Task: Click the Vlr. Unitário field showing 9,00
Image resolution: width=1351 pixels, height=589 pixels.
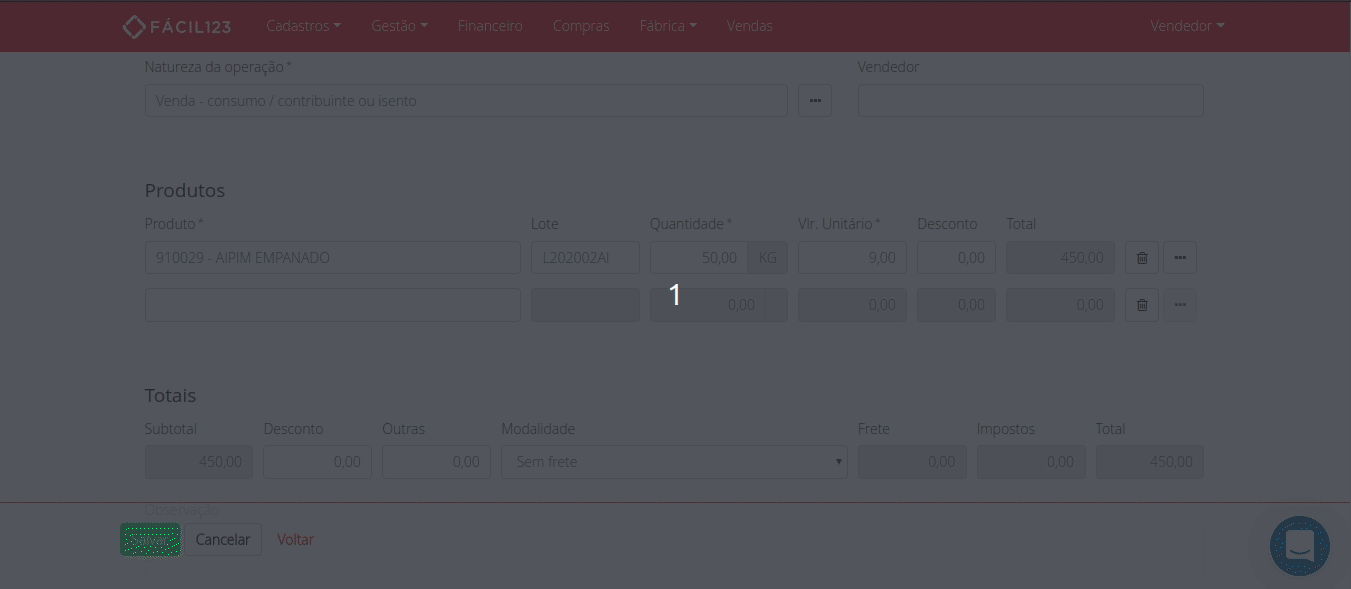Action: pos(852,258)
